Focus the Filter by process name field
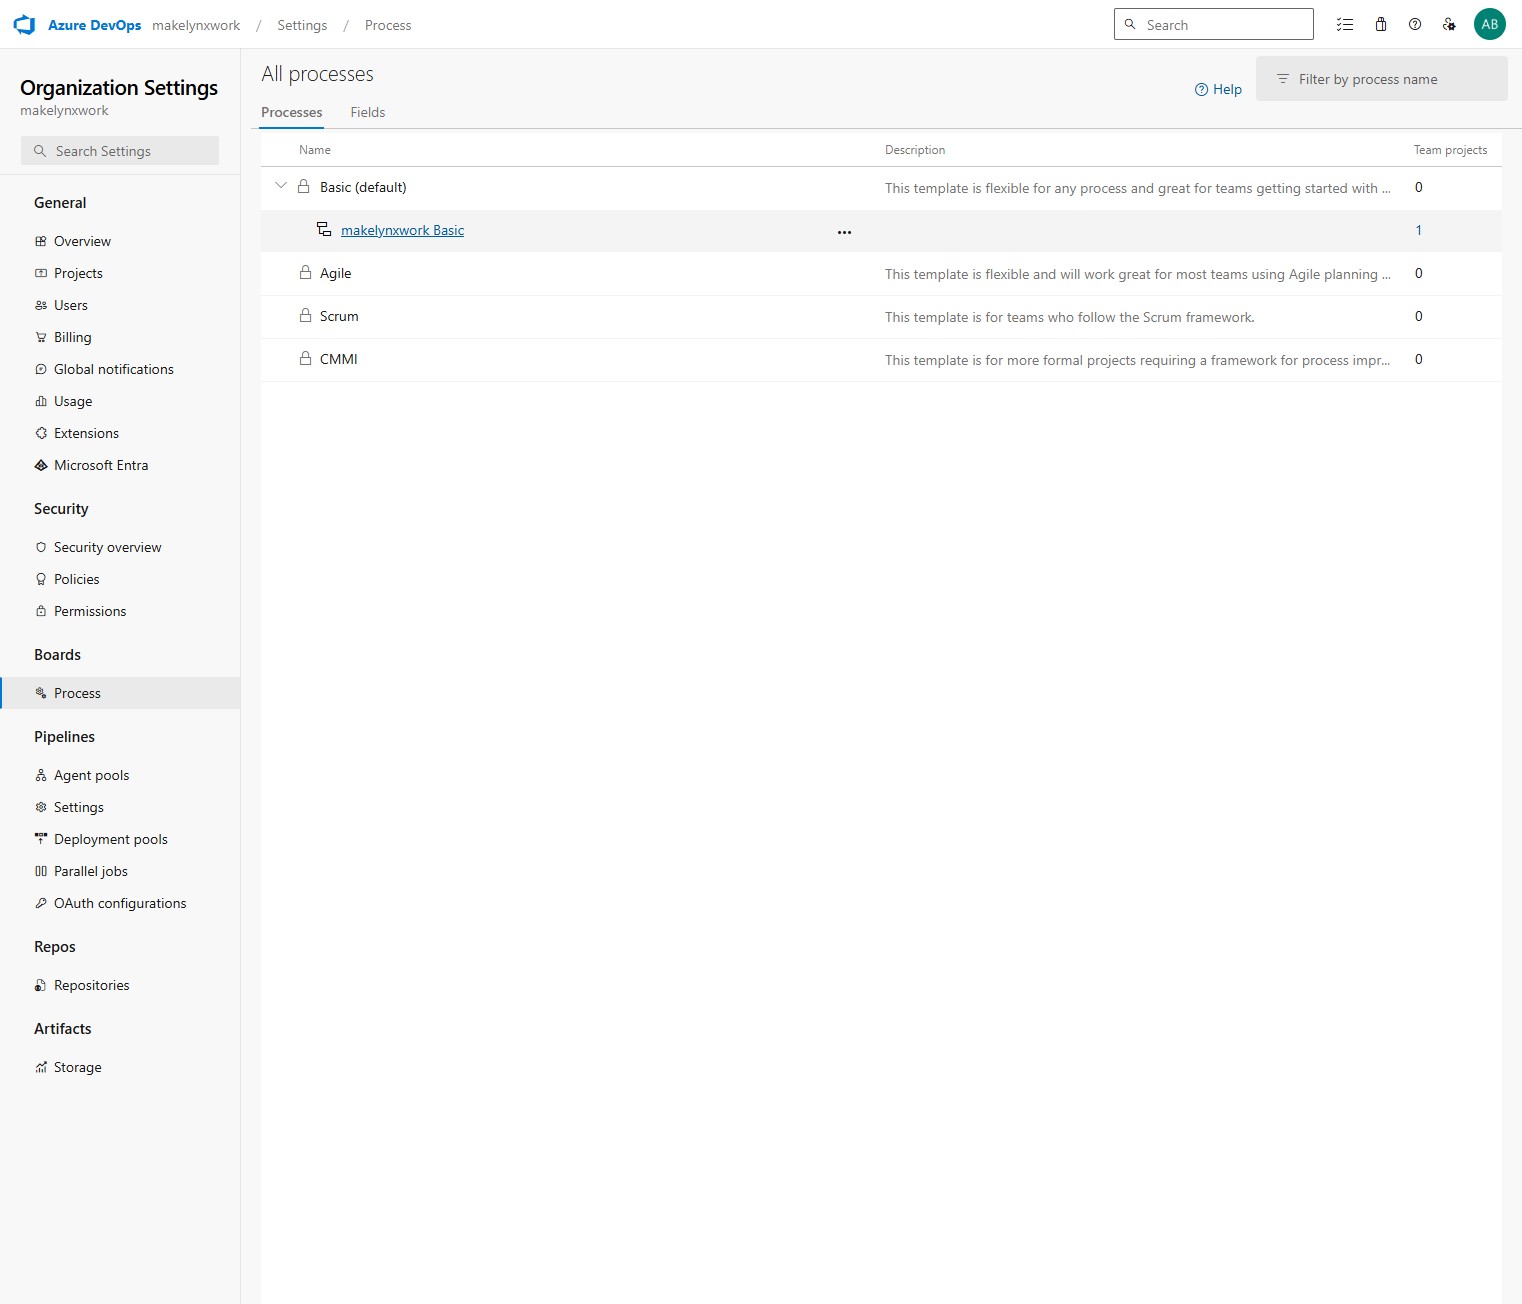 (x=1382, y=79)
